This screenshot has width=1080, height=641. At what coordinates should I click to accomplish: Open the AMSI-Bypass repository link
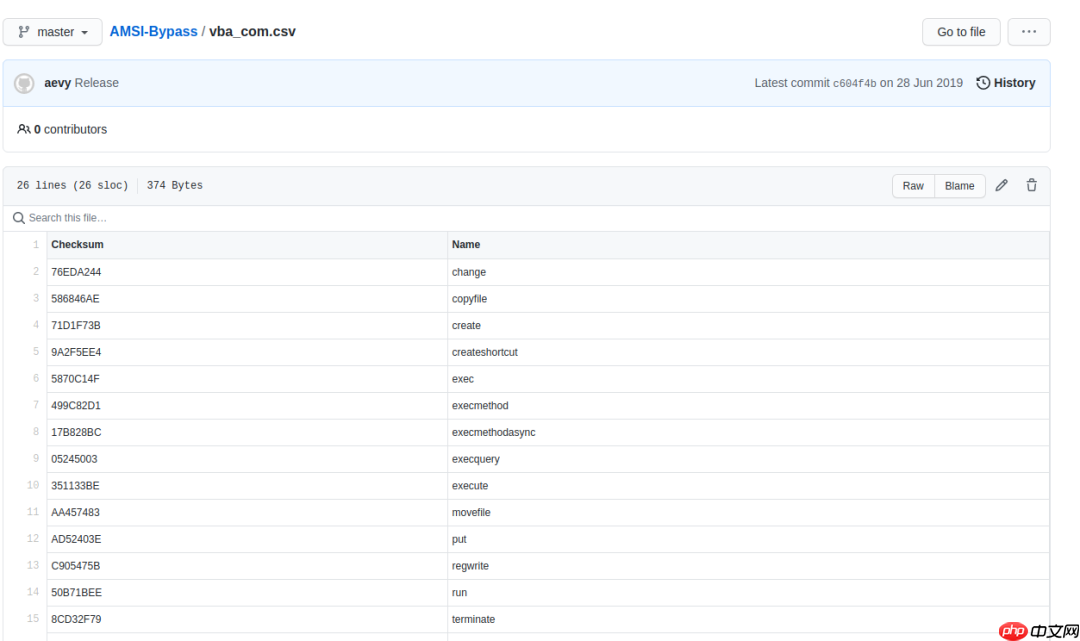click(153, 32)
